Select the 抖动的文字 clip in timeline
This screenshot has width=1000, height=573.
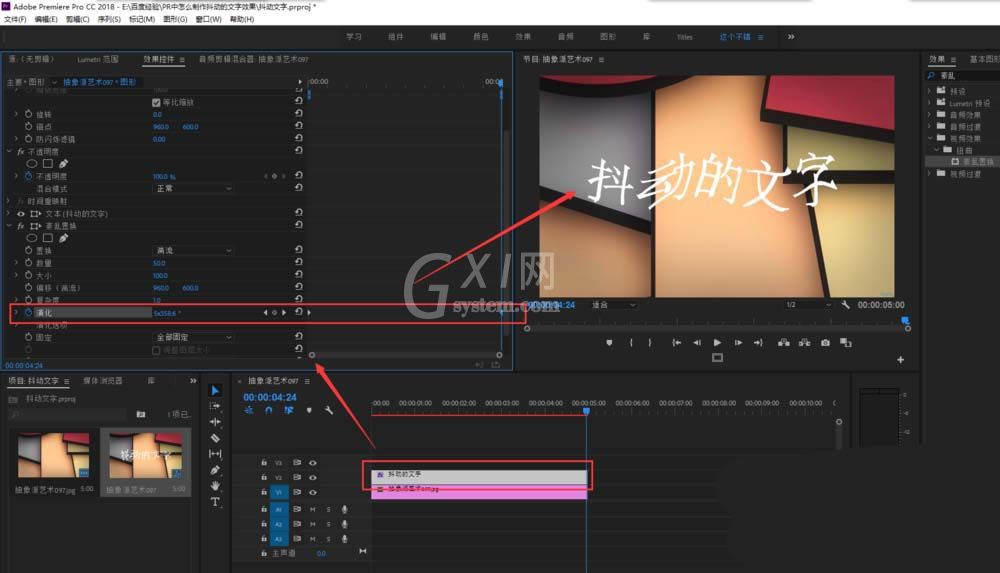pos(479,475)
